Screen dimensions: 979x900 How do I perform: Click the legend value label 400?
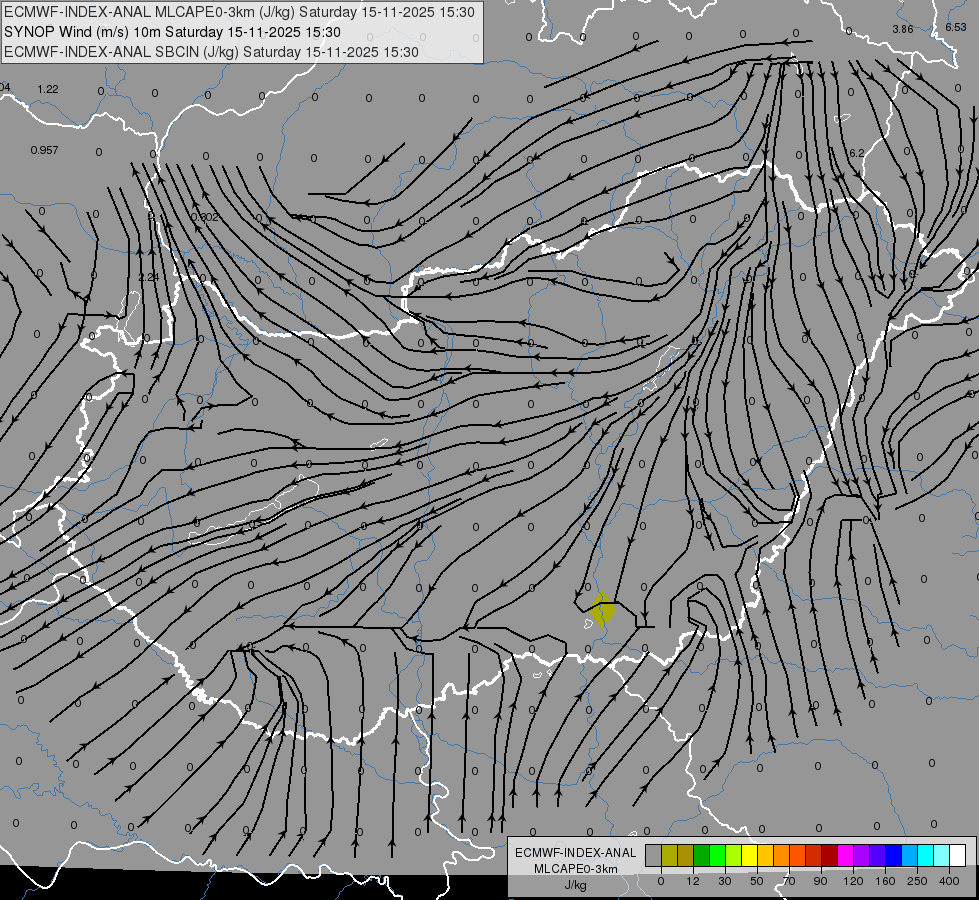[x=949, y=881]
